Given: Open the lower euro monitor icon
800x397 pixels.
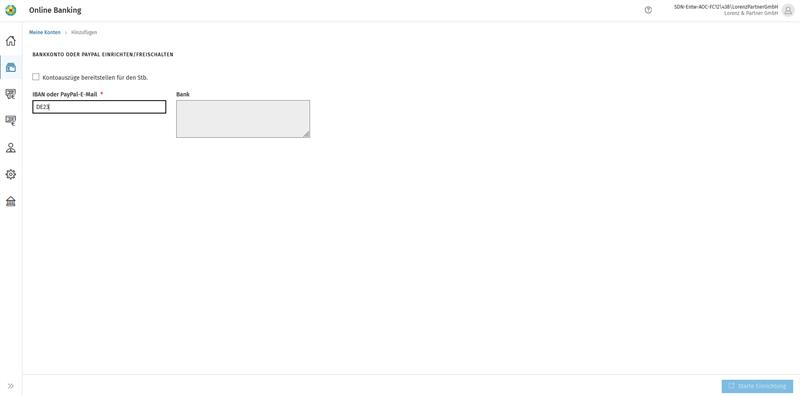Looking at the screenshot, I should tap(11, 121).
